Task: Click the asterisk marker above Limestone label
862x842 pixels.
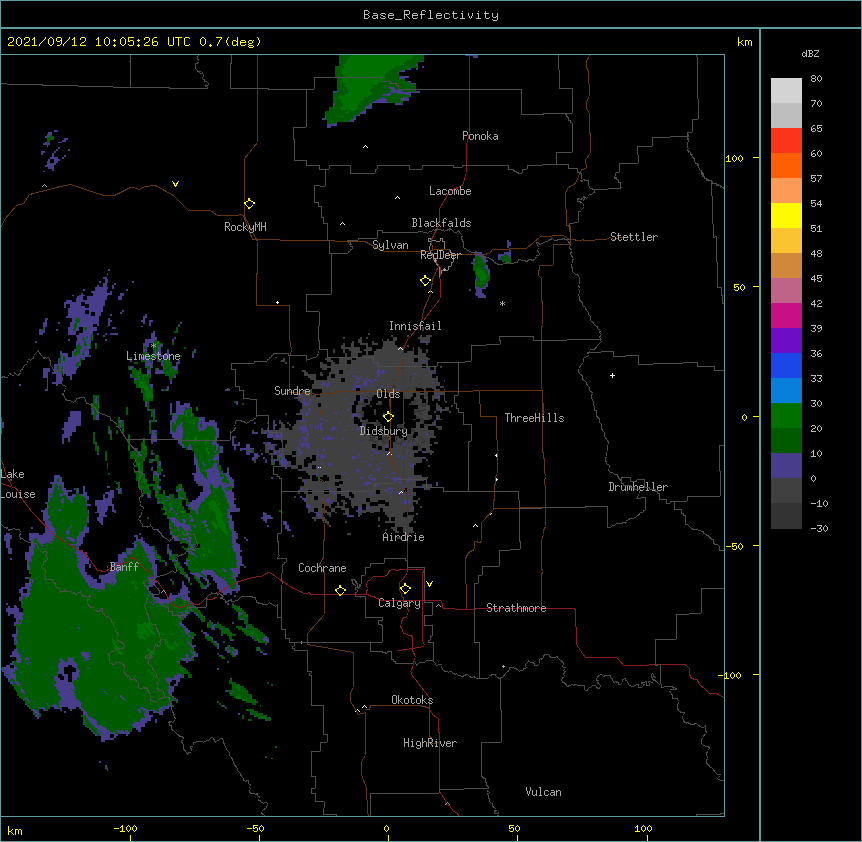Action: 153,346
